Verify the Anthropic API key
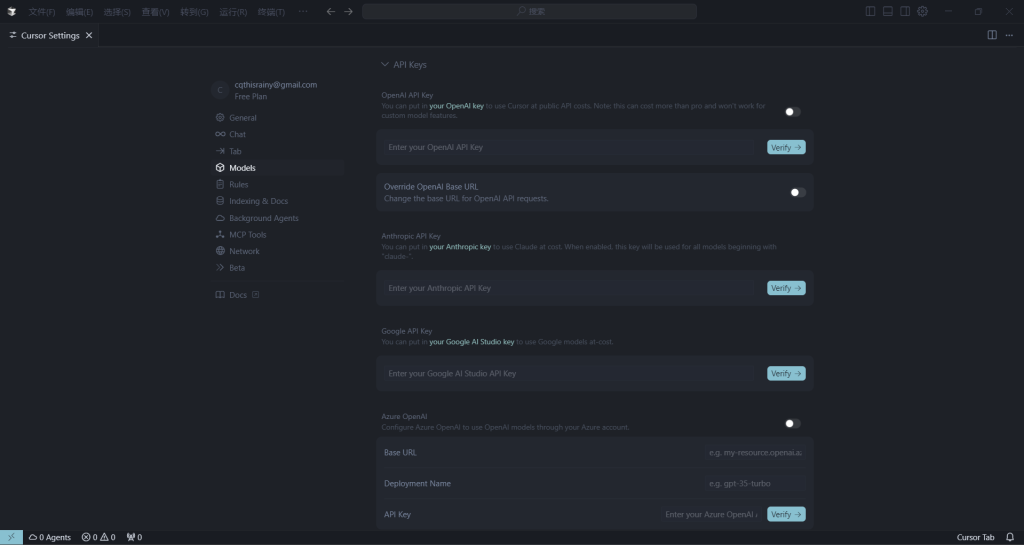Viewport: 1024px width, 545px height. 785,288
